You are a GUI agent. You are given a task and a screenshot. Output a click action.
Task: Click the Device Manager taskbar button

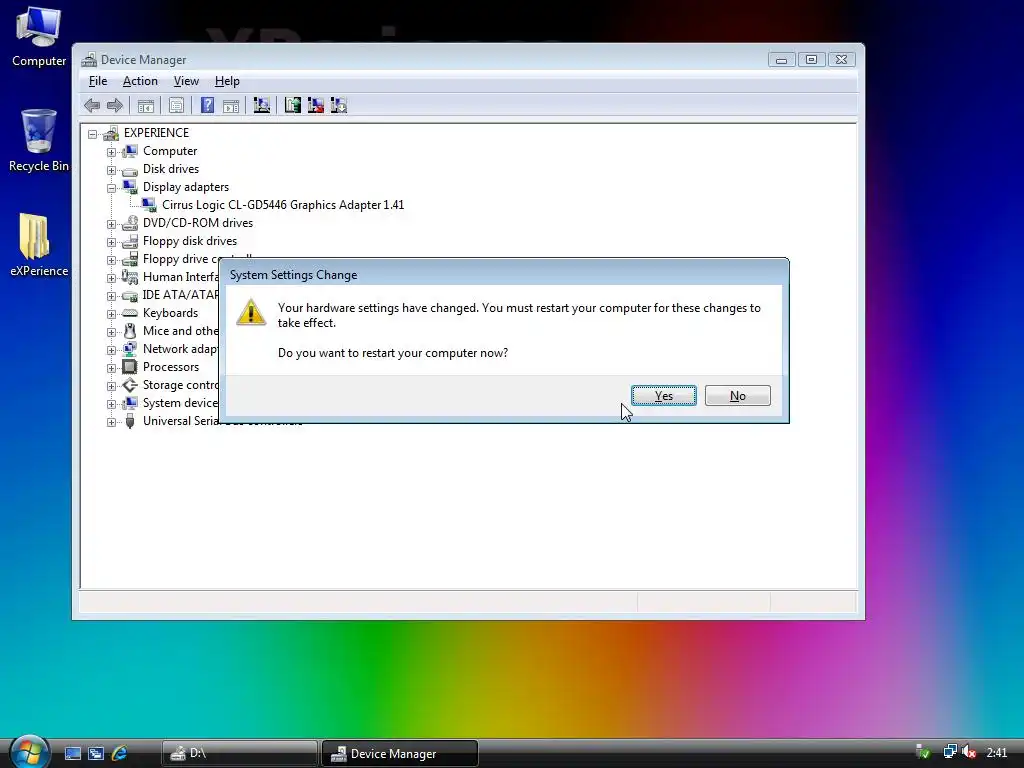(x=400, y=754)
